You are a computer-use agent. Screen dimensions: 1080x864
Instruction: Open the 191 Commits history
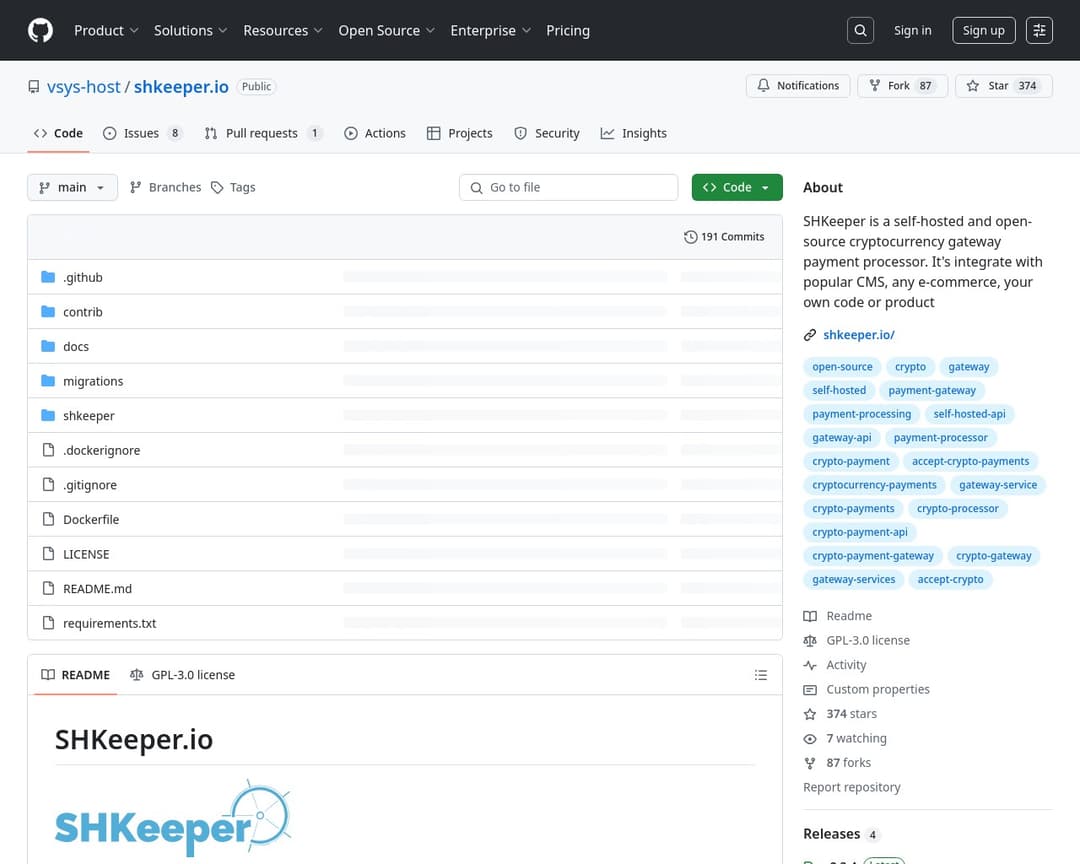724,237
